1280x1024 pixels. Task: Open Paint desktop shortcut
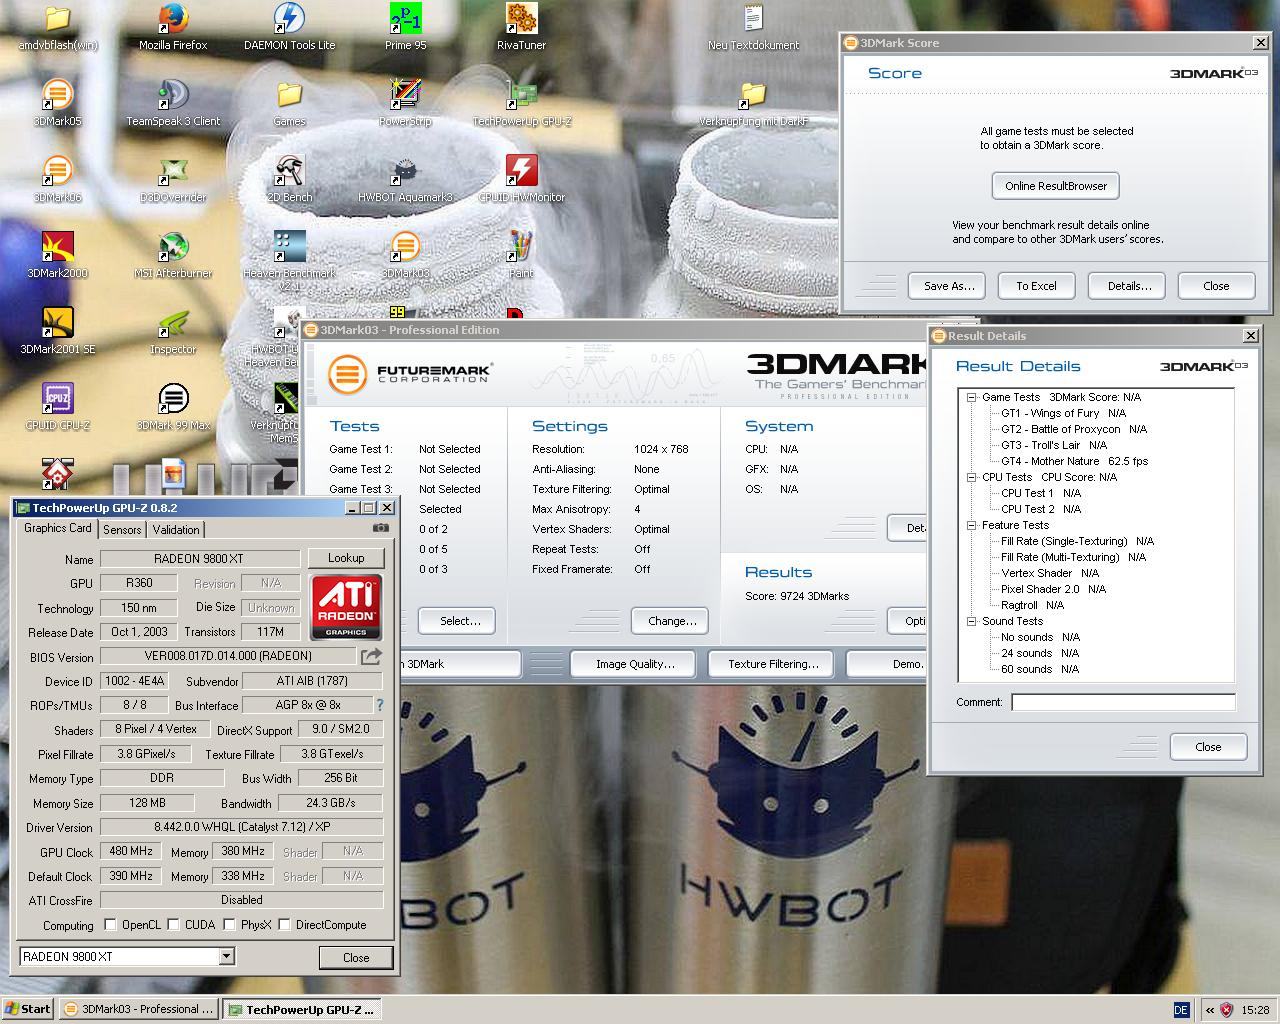(x=521, y=255)
